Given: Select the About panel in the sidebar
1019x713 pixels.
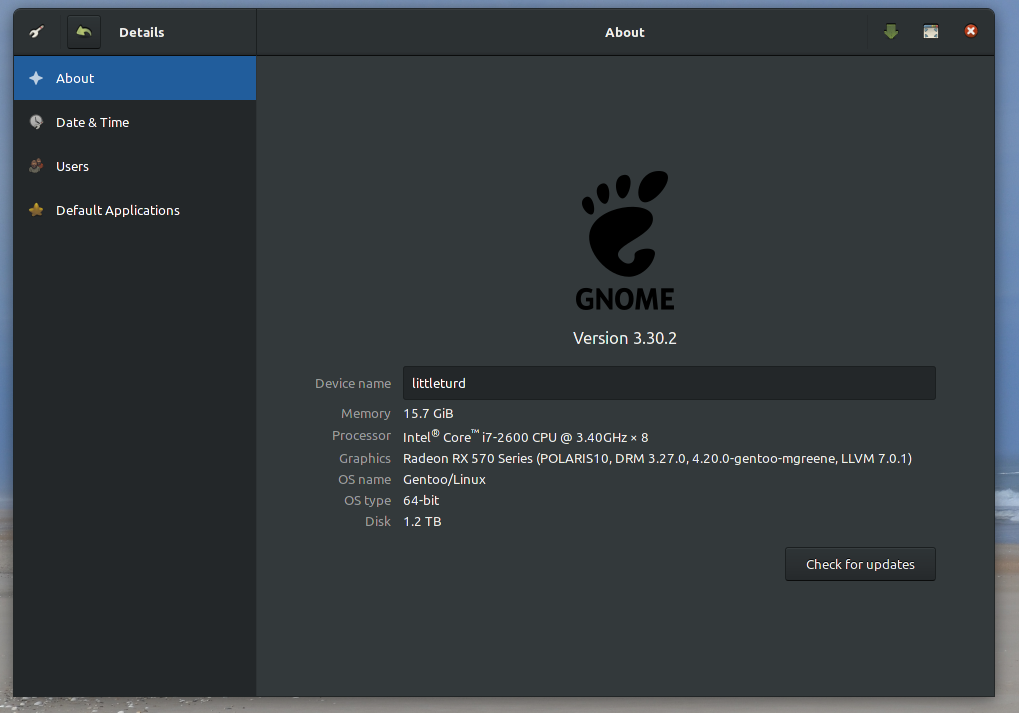Looking at the screenshot, I should point(135,78).
